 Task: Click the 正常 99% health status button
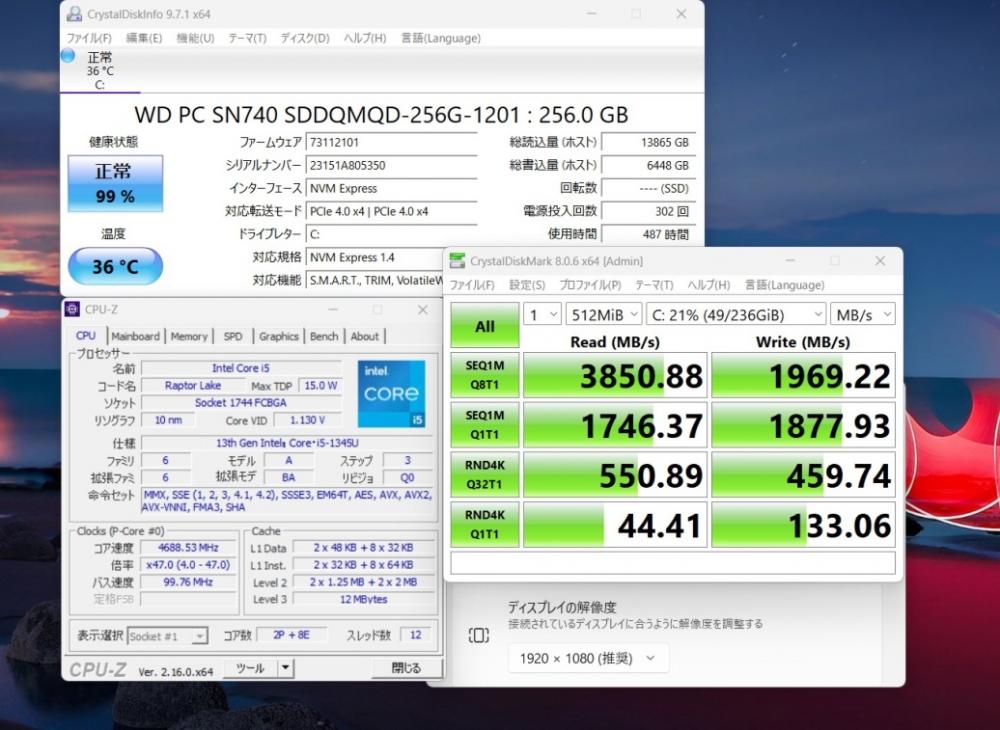click(x=115, y=183)
